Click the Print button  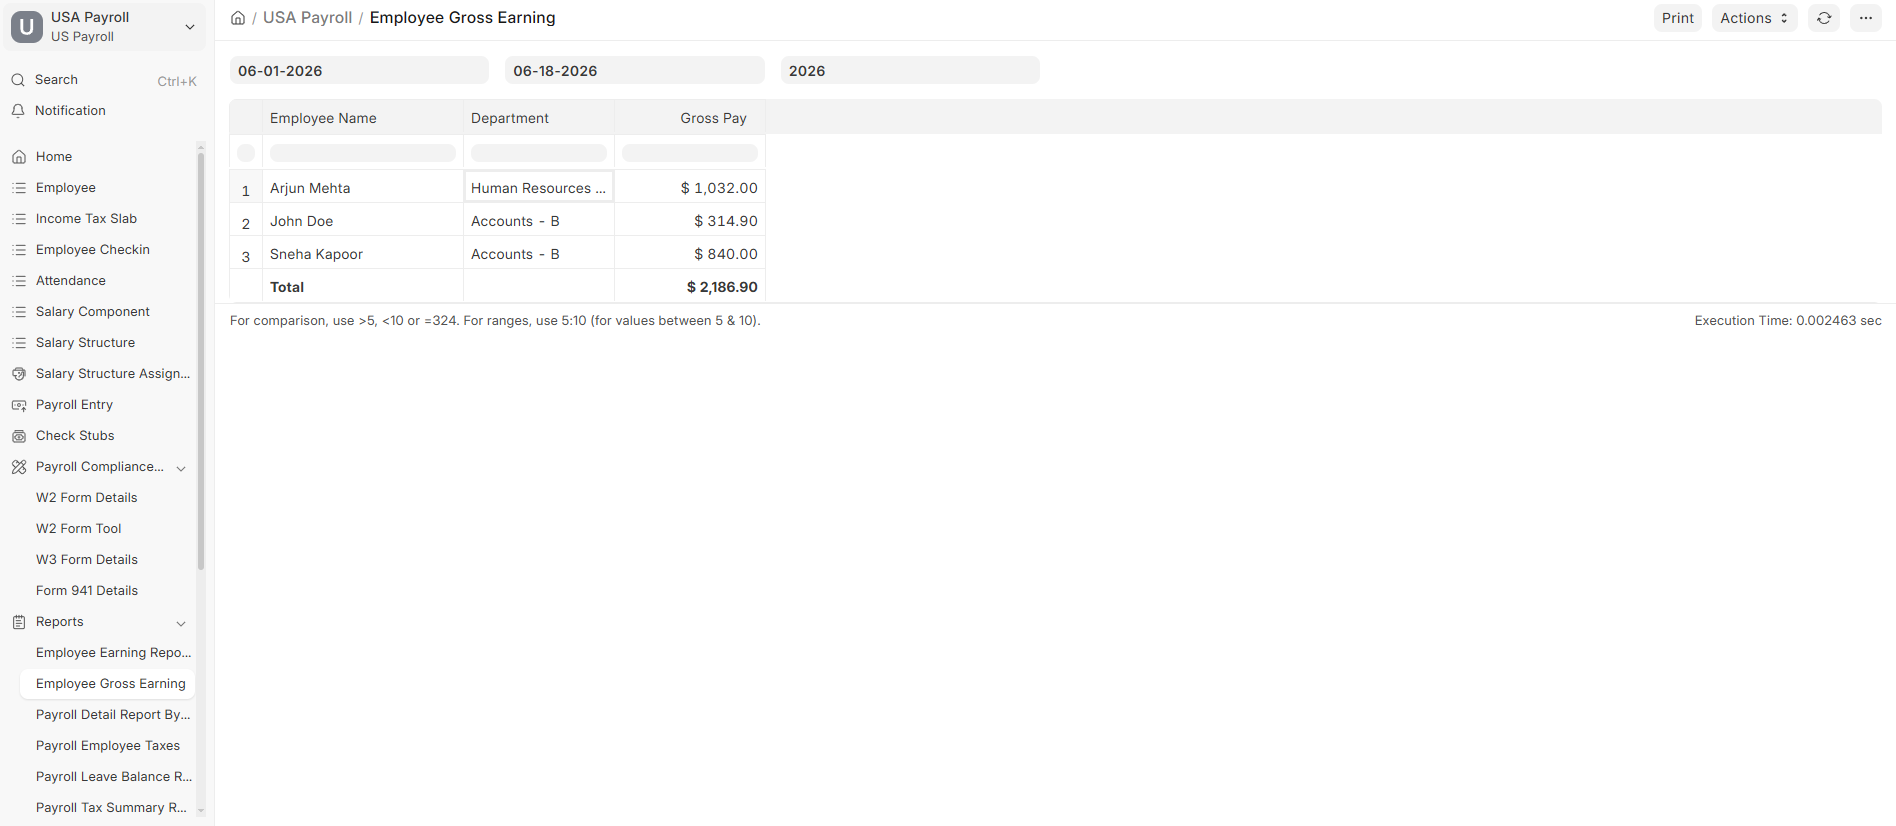click(1677, 18)
